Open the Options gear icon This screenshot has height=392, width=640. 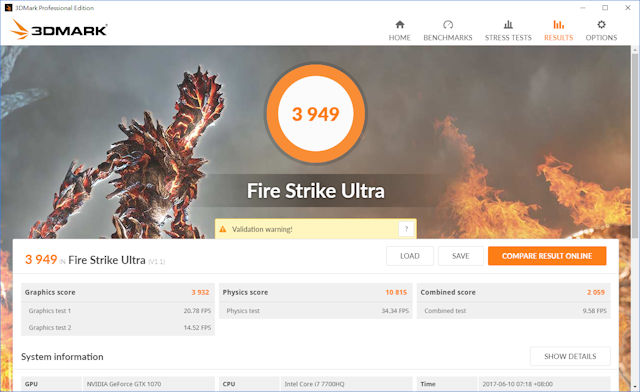[601, 24]
